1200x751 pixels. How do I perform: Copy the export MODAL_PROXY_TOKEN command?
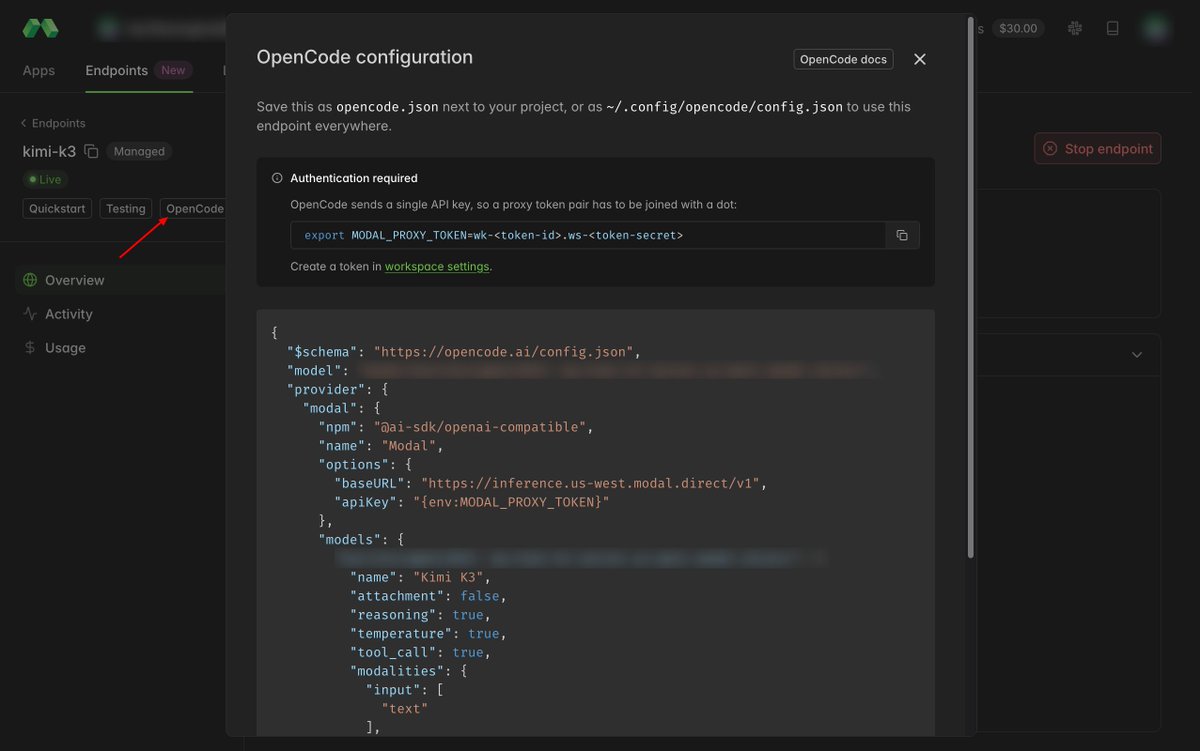pyautogui.click(x=902, y=235)
